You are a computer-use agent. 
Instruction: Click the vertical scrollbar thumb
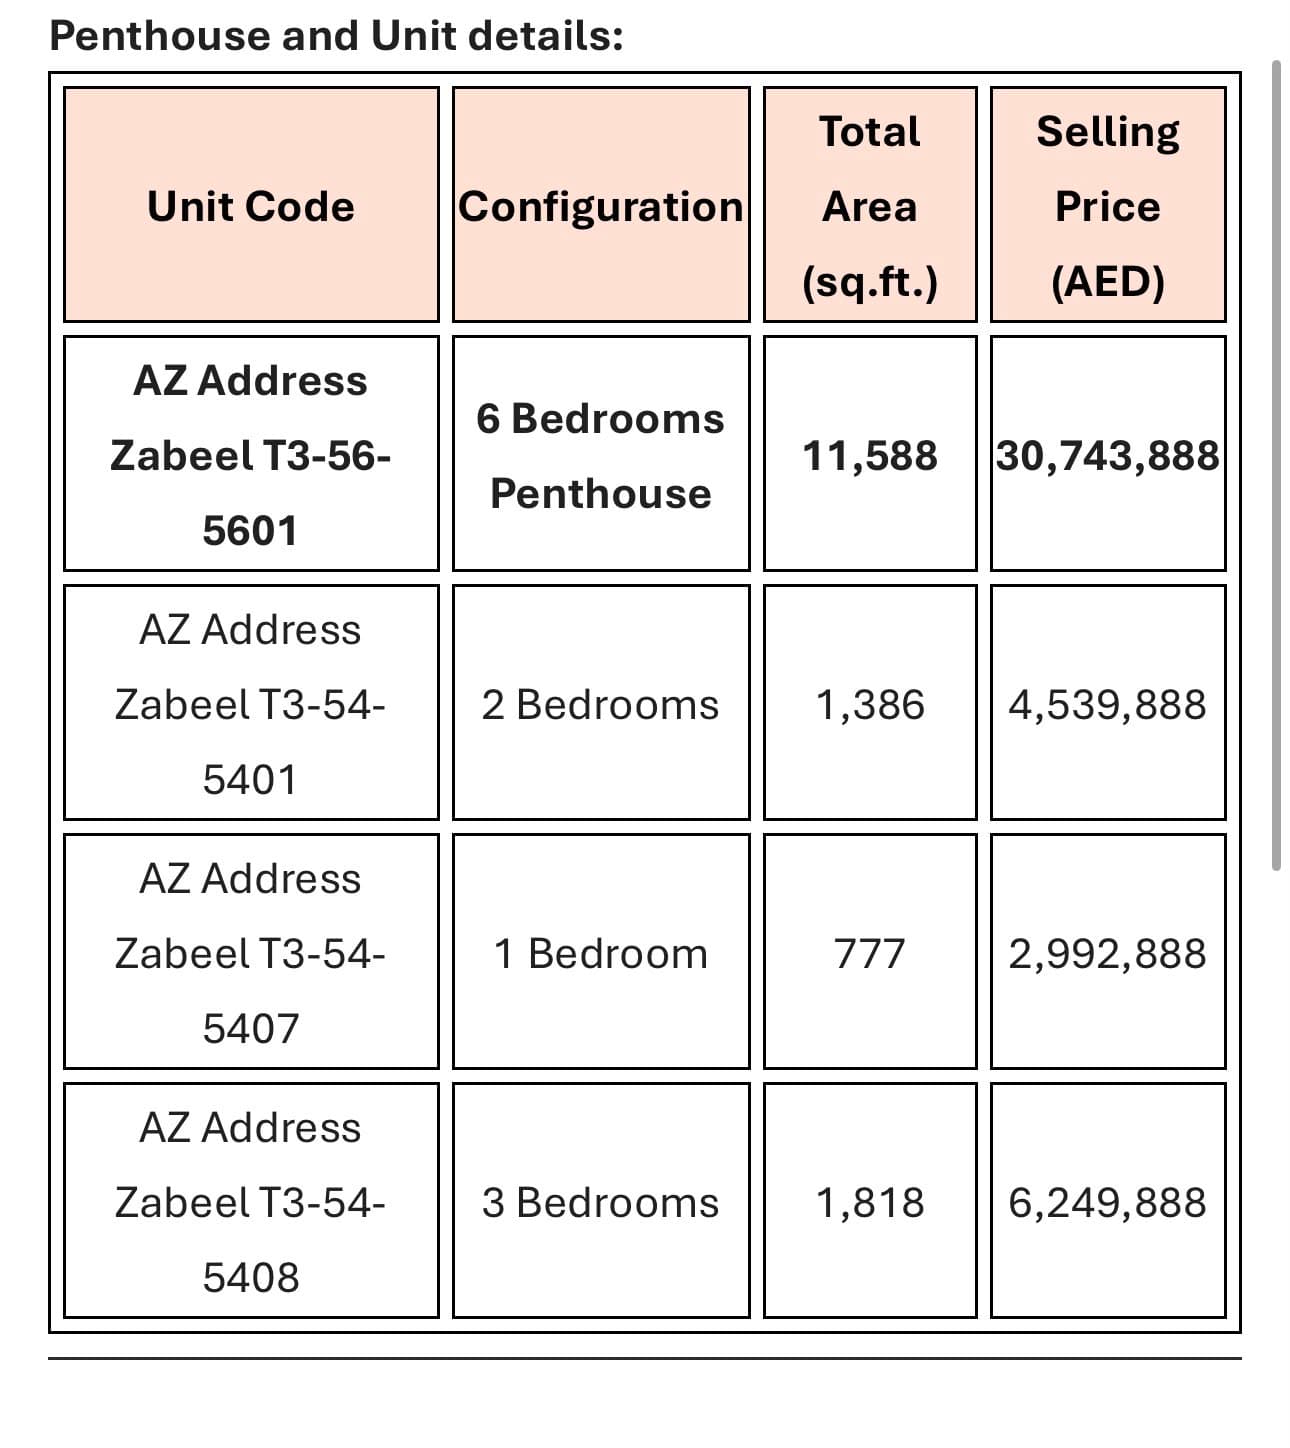[1276, 465]
